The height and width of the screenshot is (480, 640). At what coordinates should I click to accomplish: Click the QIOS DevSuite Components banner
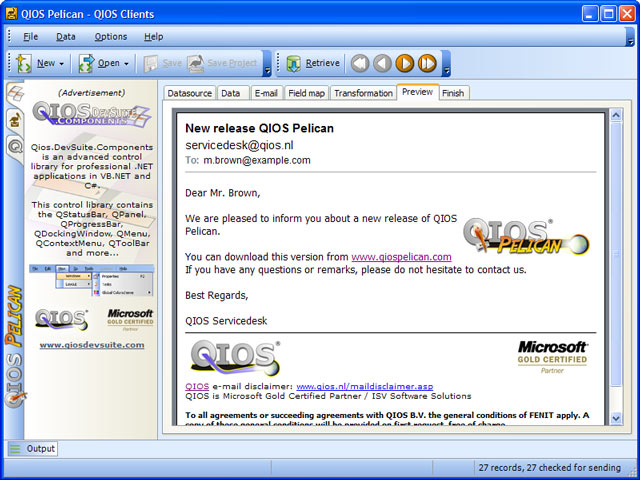coord(92,114)
